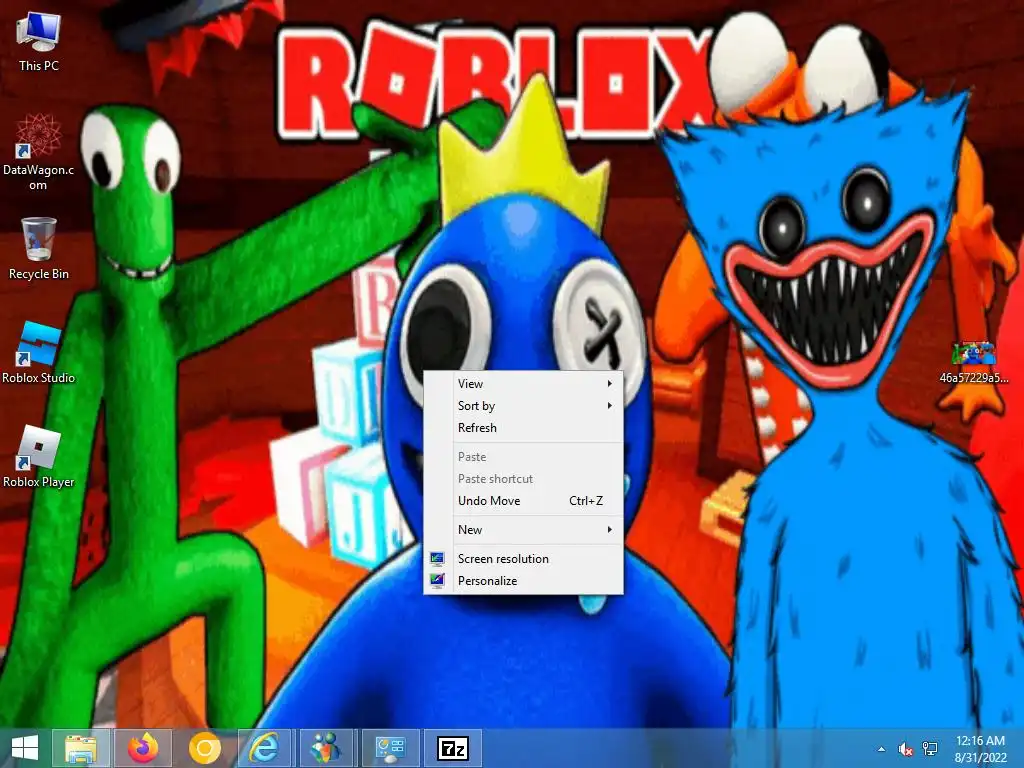The width and height of the screenshot is (1024, 768).
Task: Click the Screen resolution monitor icon
Action: [437, 558]
